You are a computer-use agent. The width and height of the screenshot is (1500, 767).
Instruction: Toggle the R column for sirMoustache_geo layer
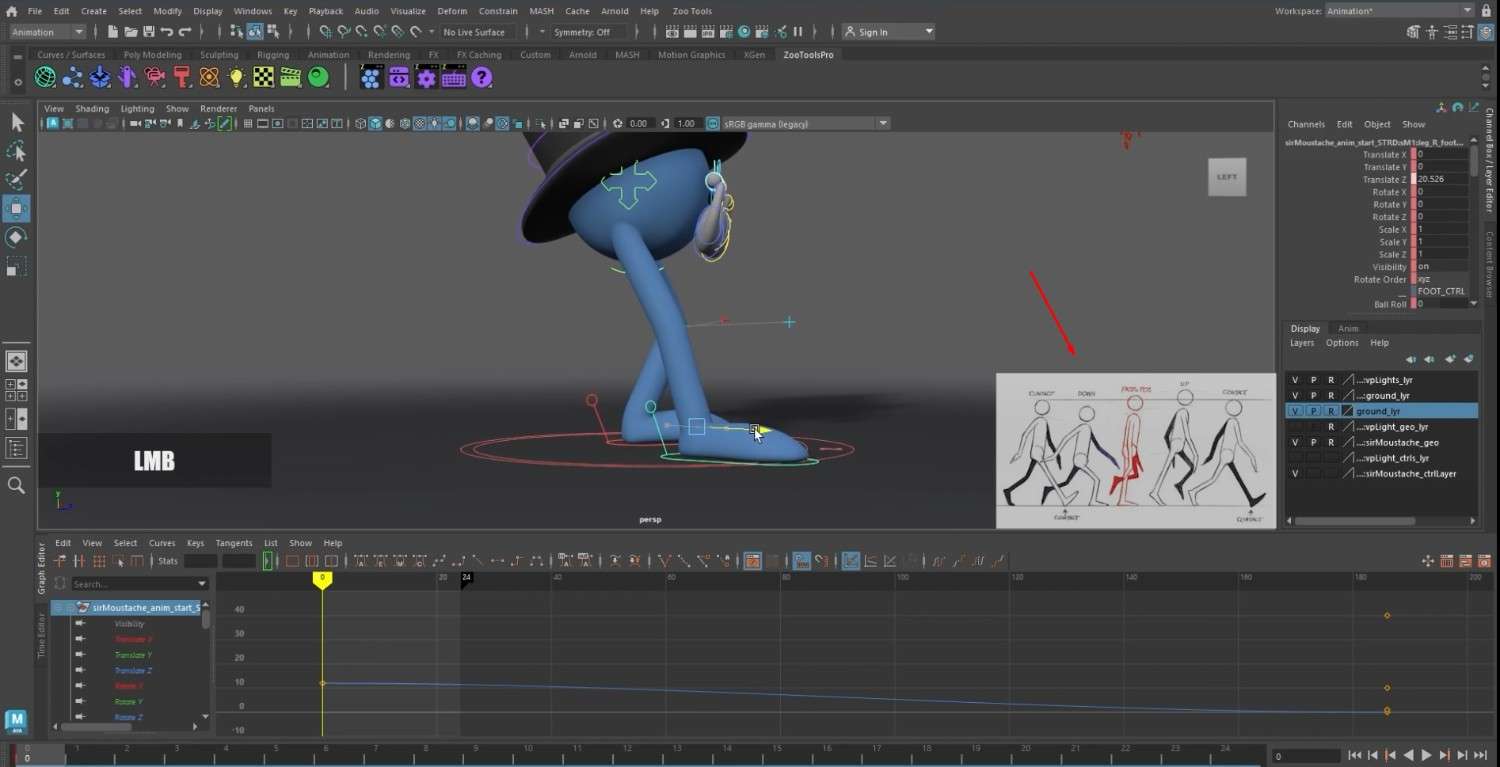pyautogui.click(x=1331, y=442)
